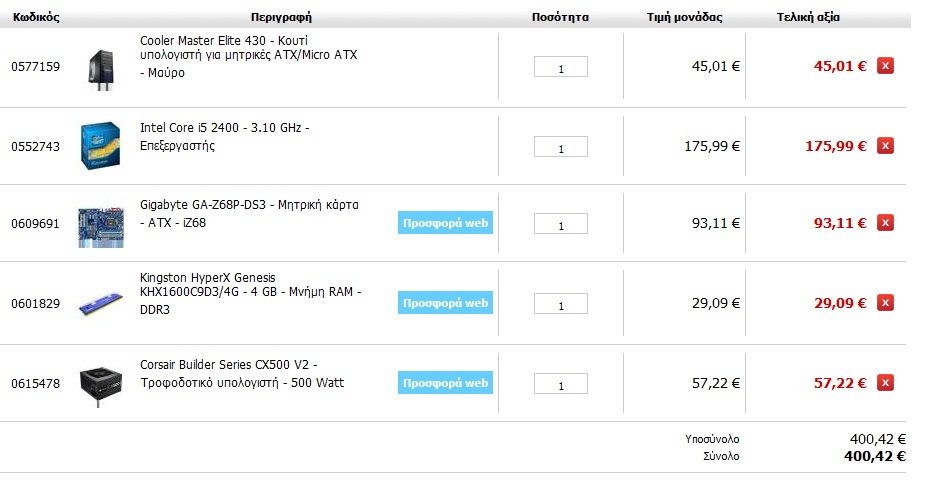945x480 pixels.
Task: View the Kingston HyperX RAM thumbnail
Action: 101,303
